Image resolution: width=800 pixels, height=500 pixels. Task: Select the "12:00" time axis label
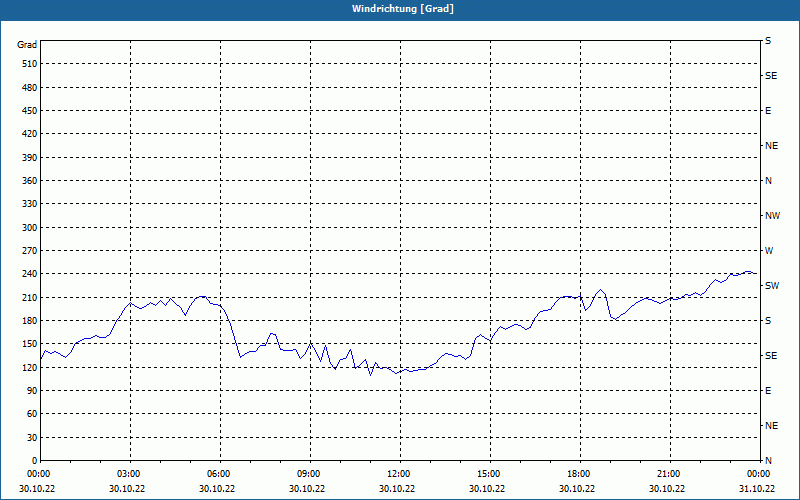click(x=400, y=474)
